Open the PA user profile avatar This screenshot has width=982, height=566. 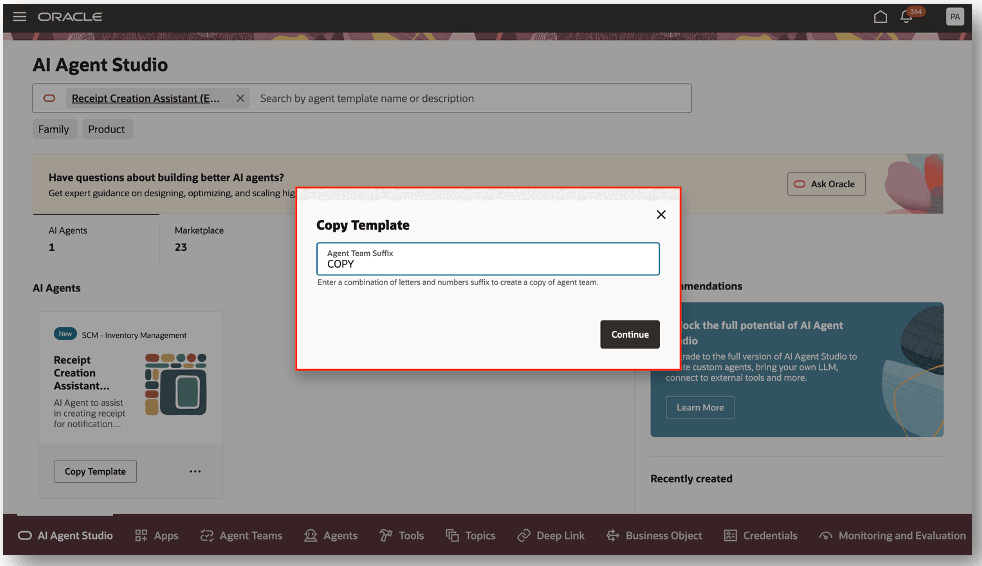[954, 17]
